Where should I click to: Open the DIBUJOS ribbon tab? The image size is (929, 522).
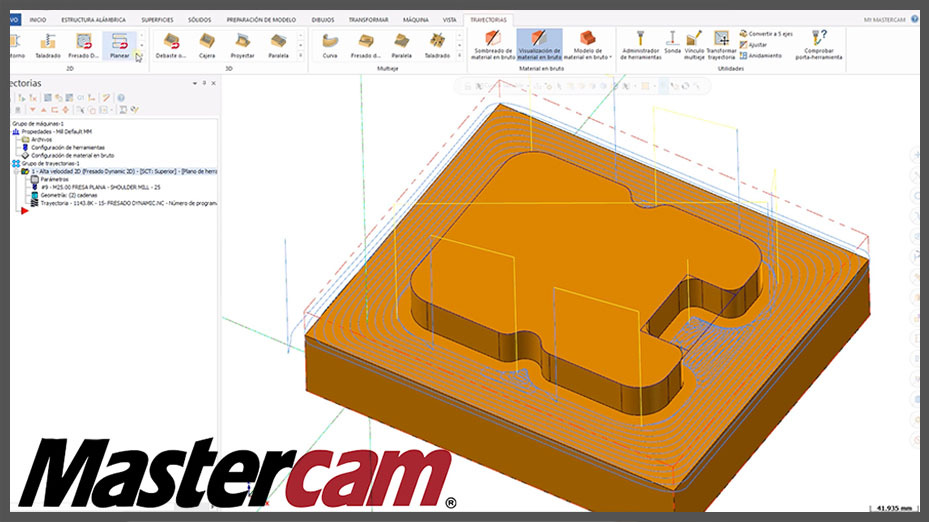(x=323, y=20)
